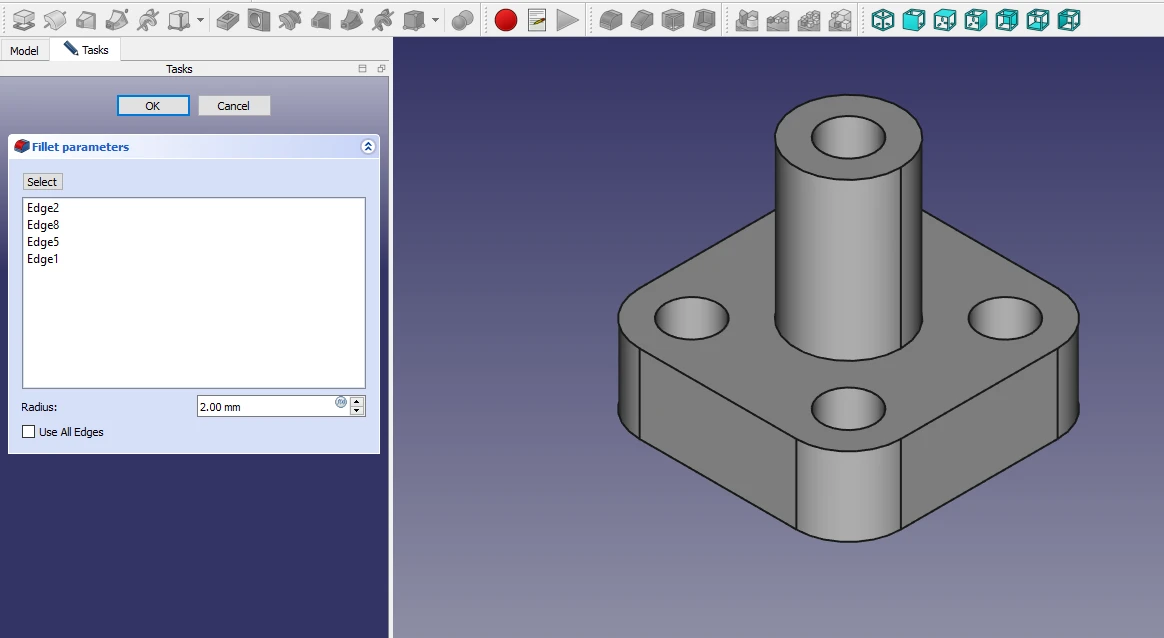The image size is (1164, 638).
Task: Collapse the Fillet parameters section
Action: click(x=368, y=147)
